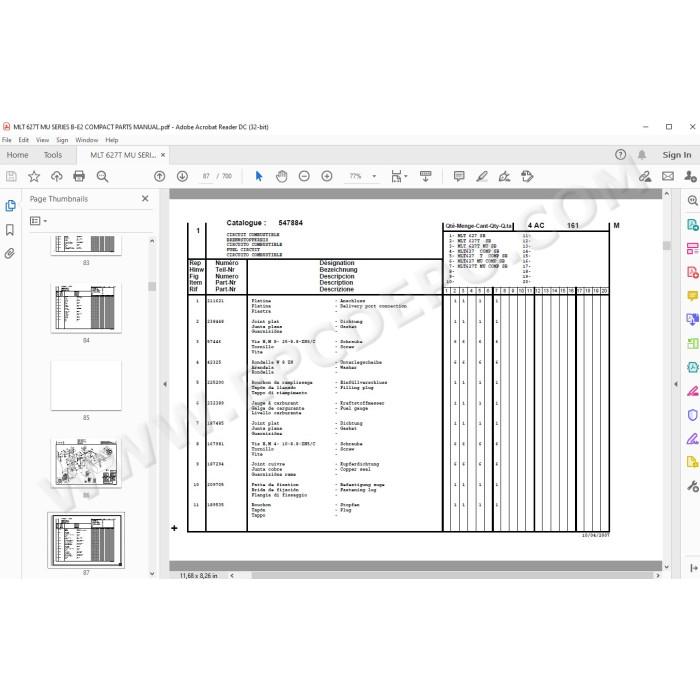Print the document with printer icon
This screenshot has height=700, width=700.
(x=79, y=176)
